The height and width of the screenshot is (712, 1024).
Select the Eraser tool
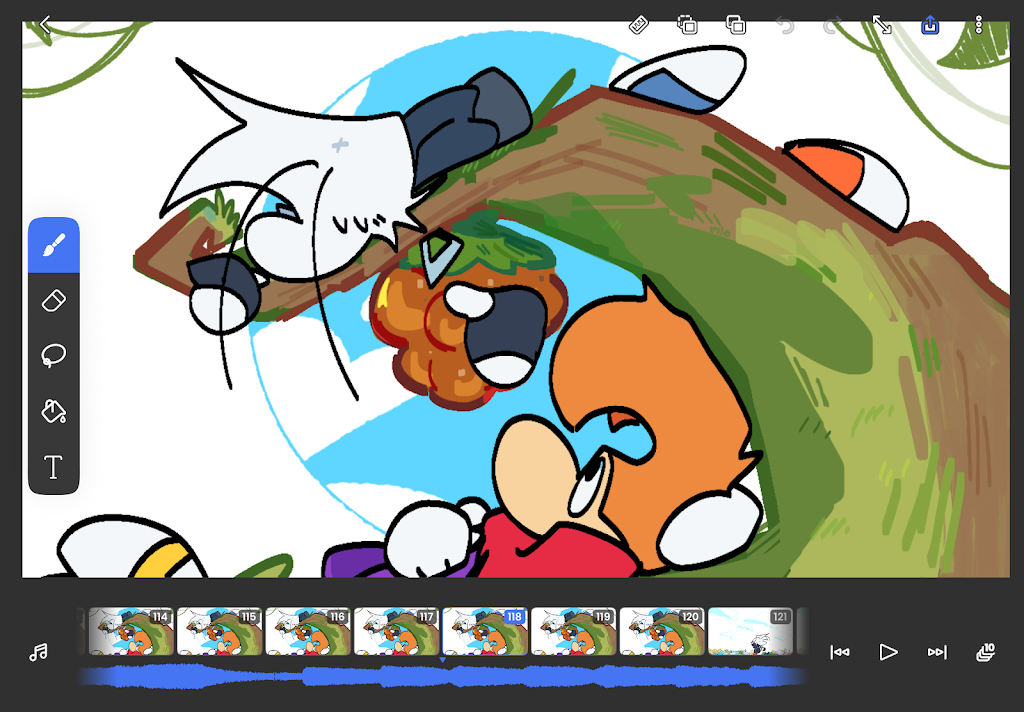pos(54,301)
